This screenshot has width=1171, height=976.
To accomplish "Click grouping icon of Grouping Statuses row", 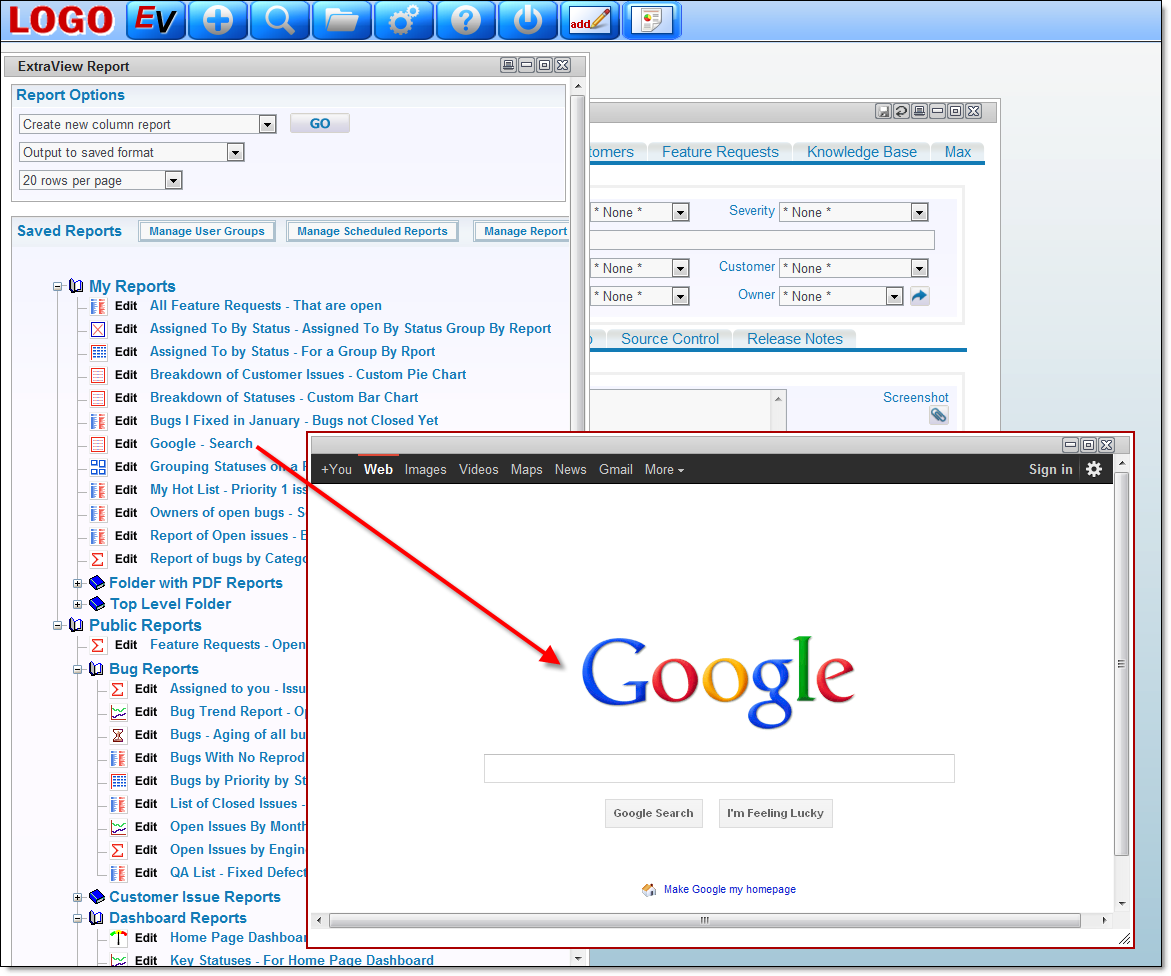I will [98, 467].
